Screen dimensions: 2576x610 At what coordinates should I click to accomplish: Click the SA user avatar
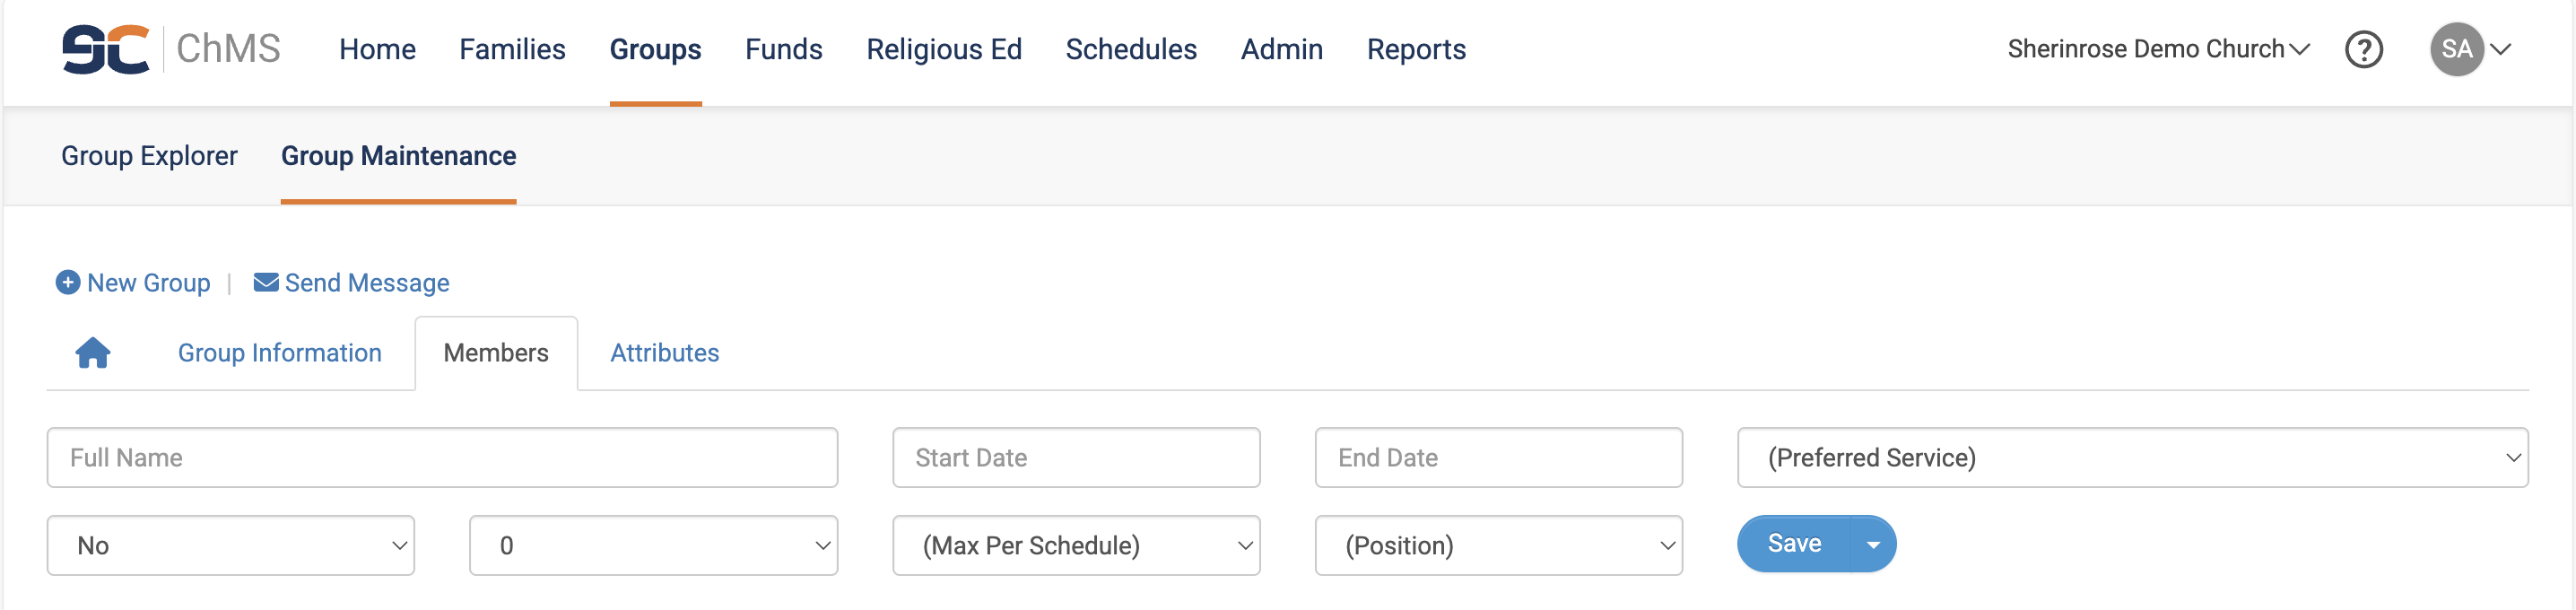pos(2456,49)
